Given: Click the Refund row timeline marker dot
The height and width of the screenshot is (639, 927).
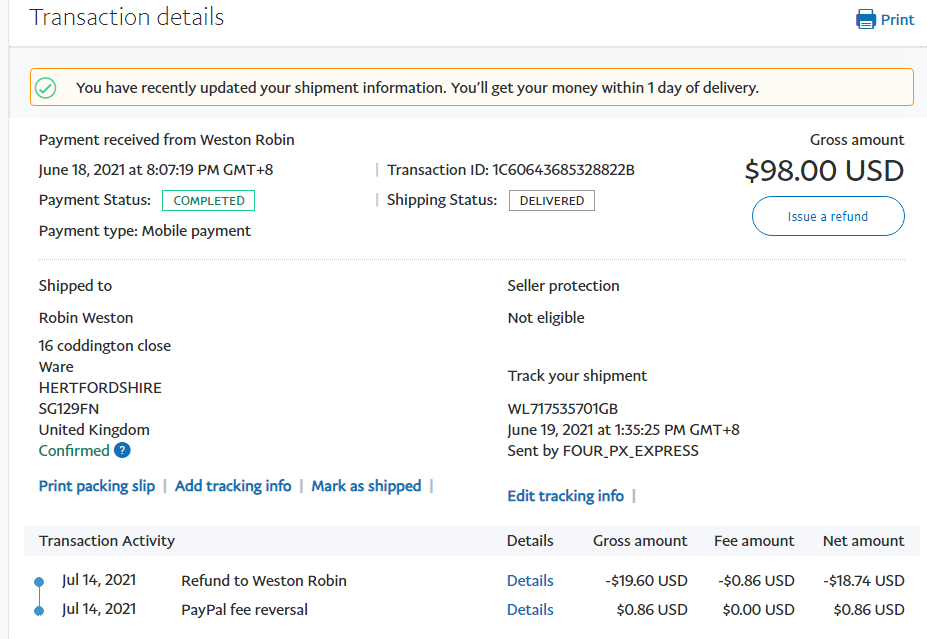Looking at the screenshot, I should 39,581.
